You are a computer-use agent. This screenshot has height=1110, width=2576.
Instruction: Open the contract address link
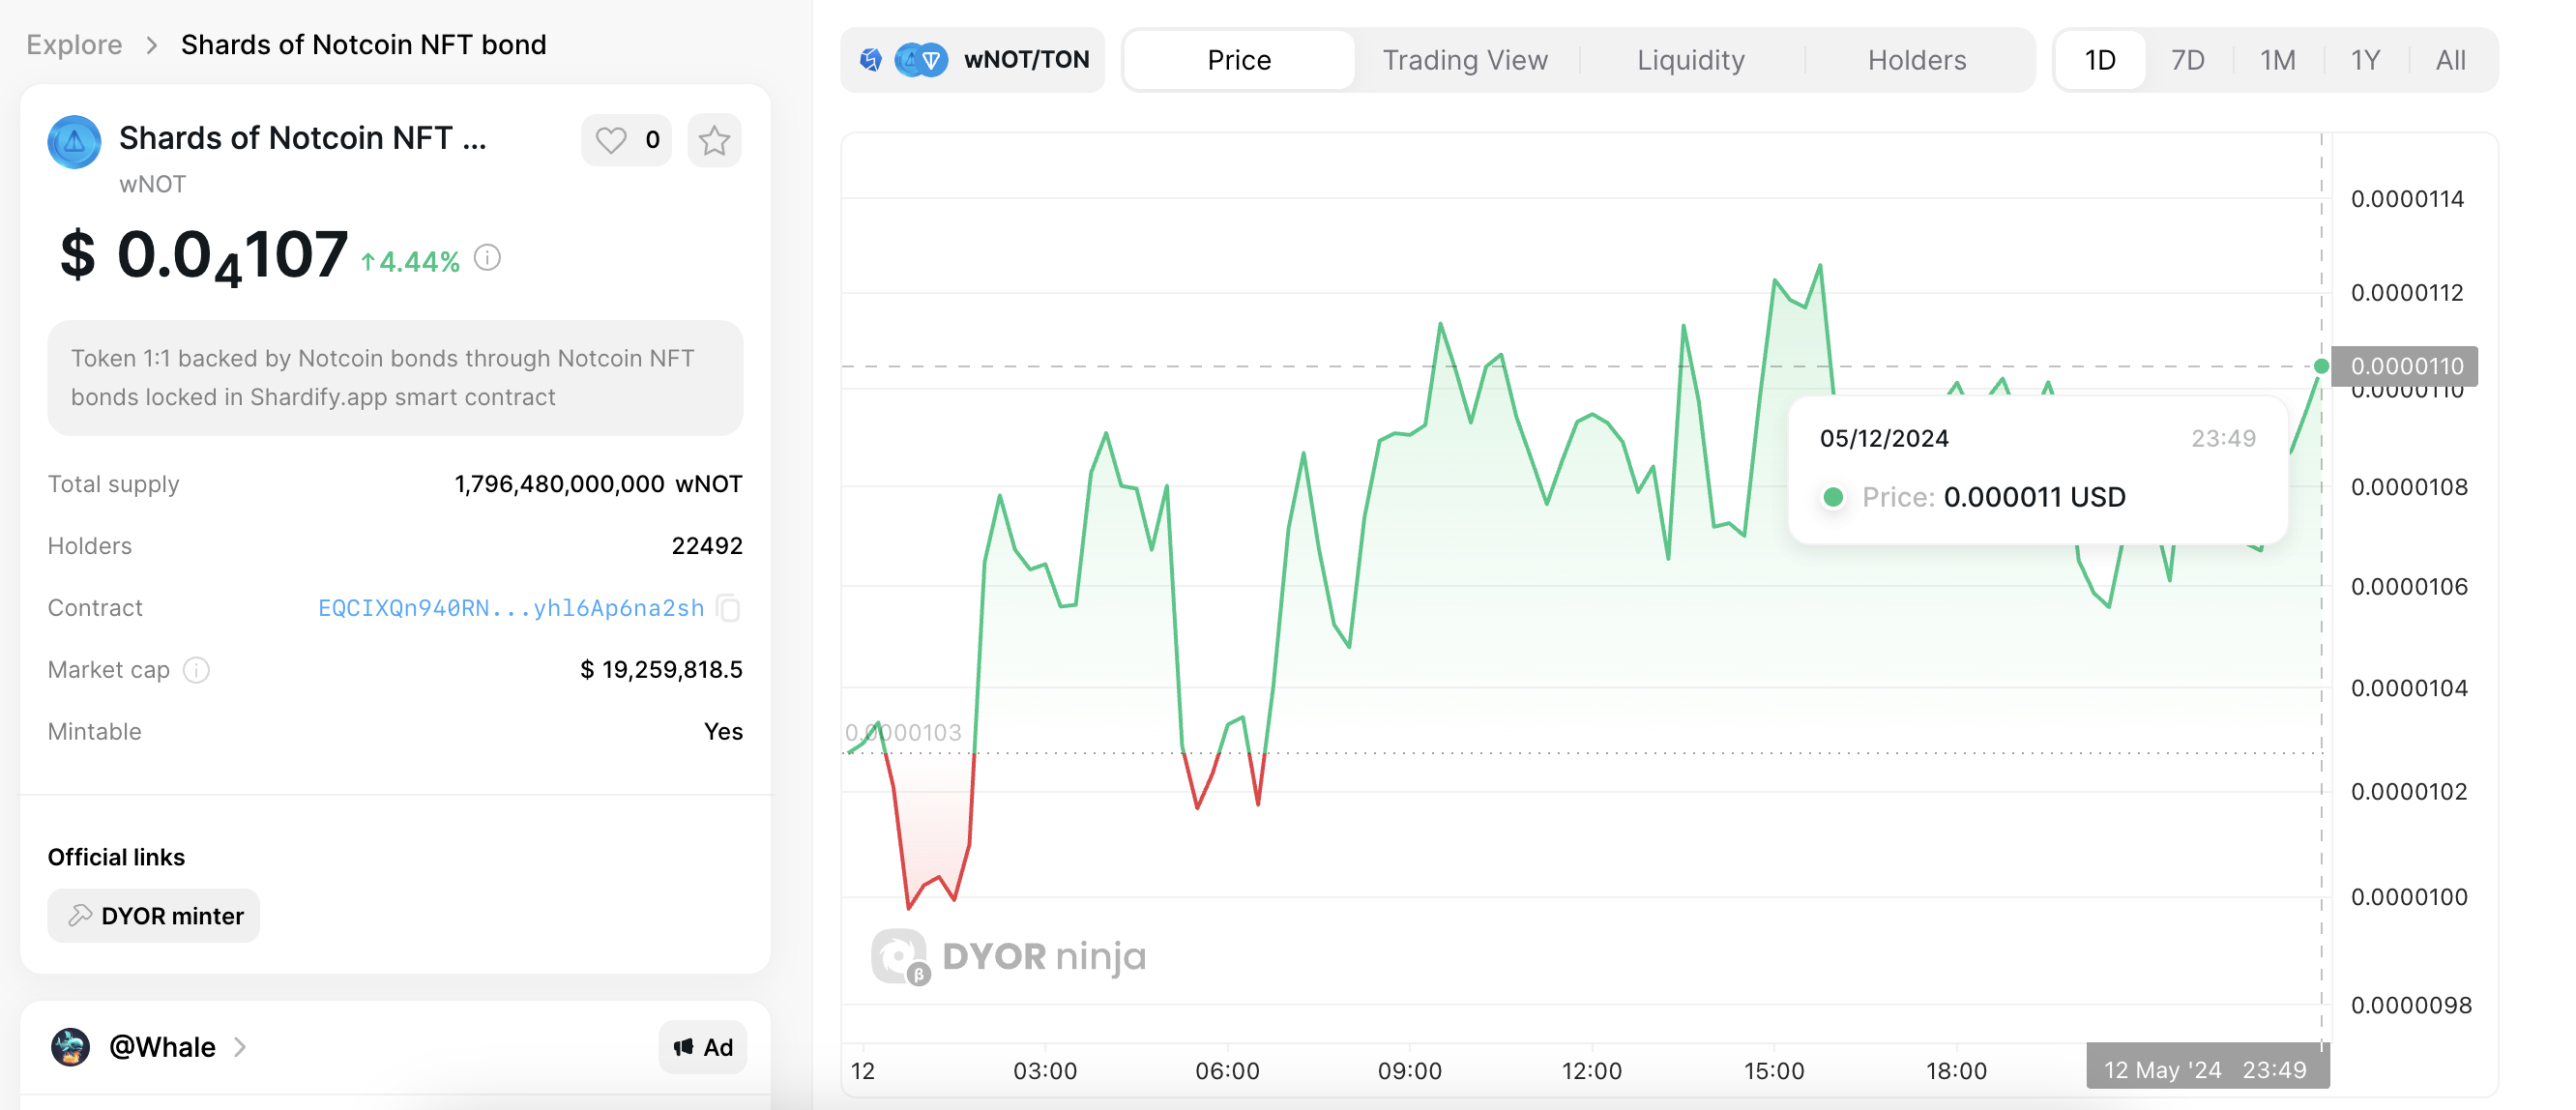(510, 608)
